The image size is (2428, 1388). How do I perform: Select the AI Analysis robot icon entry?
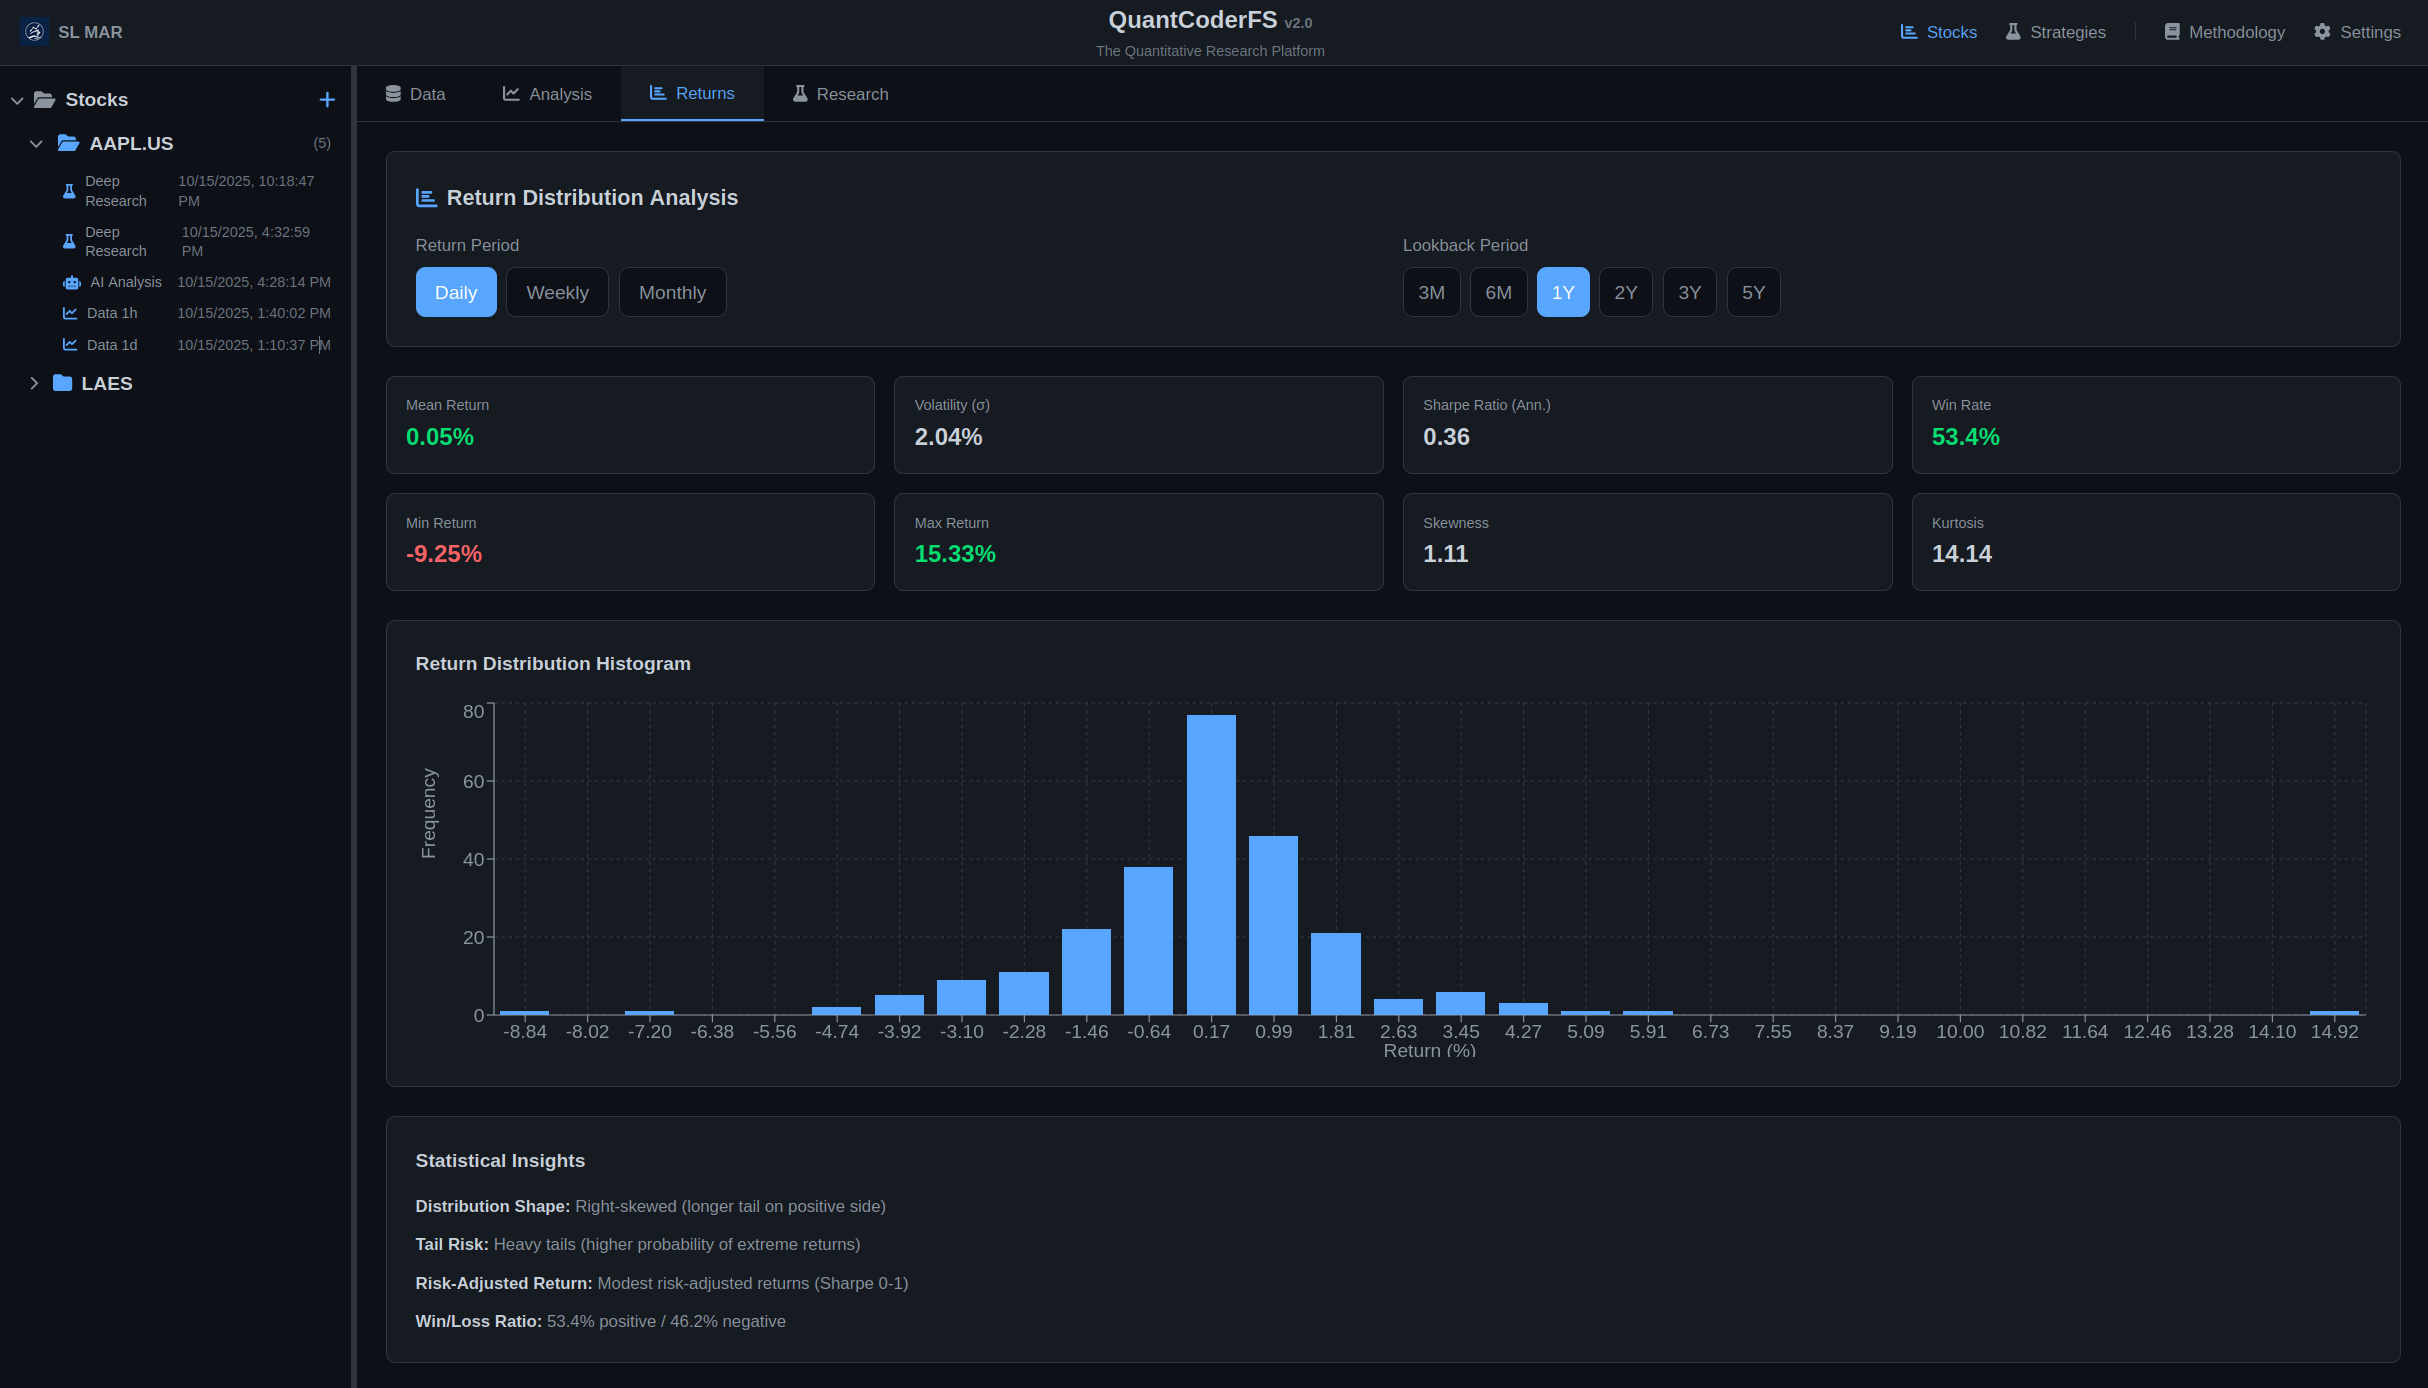(71, 282)
